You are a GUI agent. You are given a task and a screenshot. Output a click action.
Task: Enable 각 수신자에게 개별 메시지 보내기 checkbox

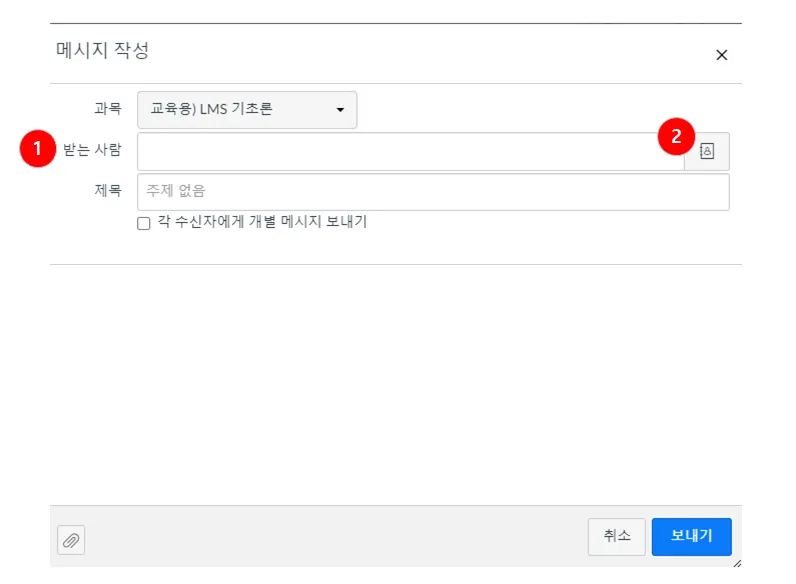144,224
